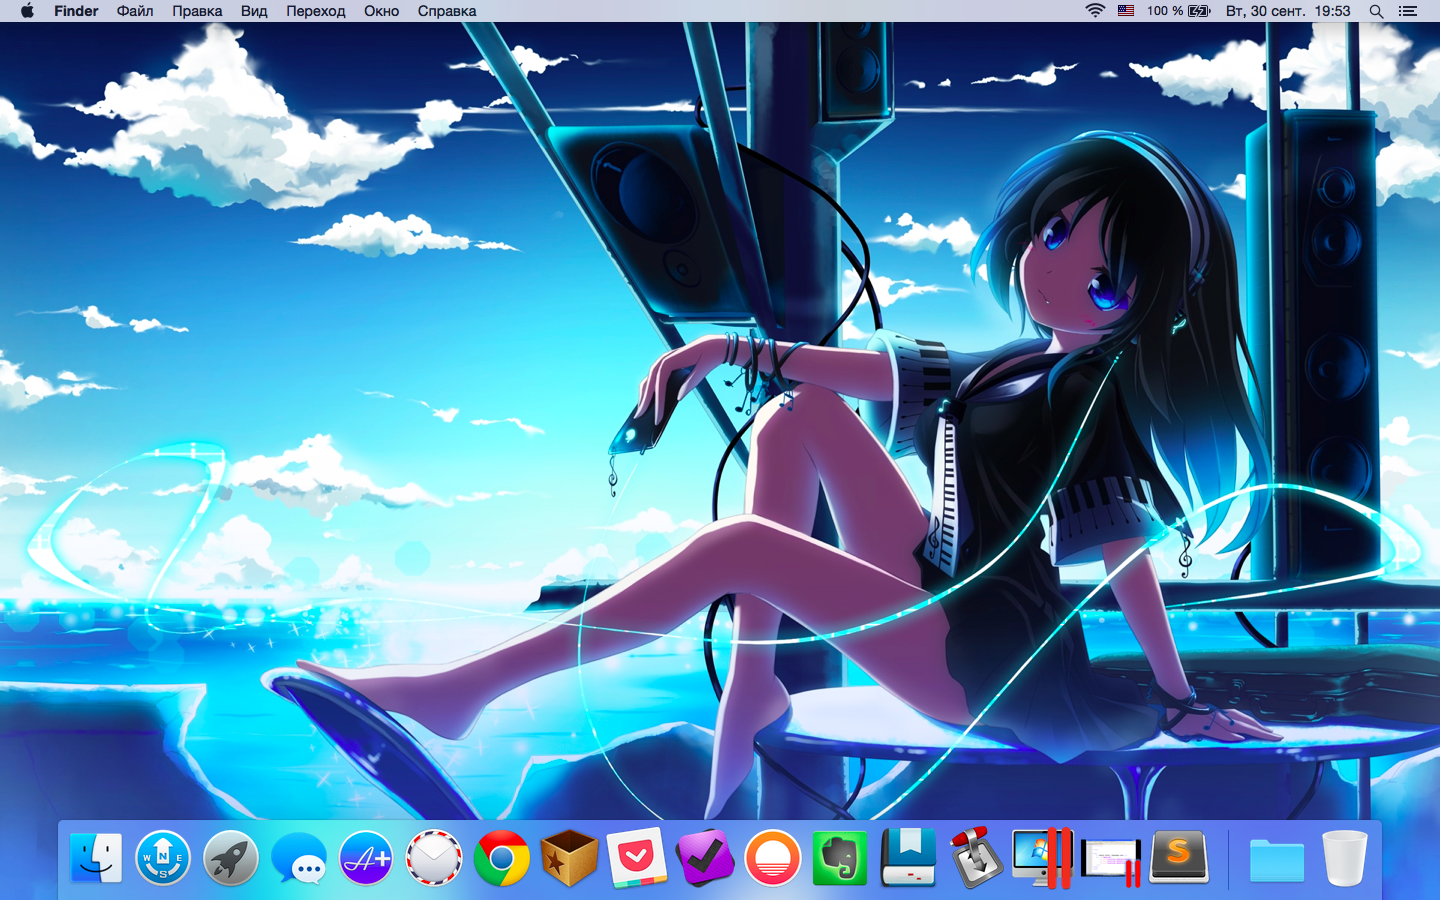Screen dimensions: 1440x900
Task: Open Parallels Desktop Windows monitor icon
Action: pos(1043,858)
